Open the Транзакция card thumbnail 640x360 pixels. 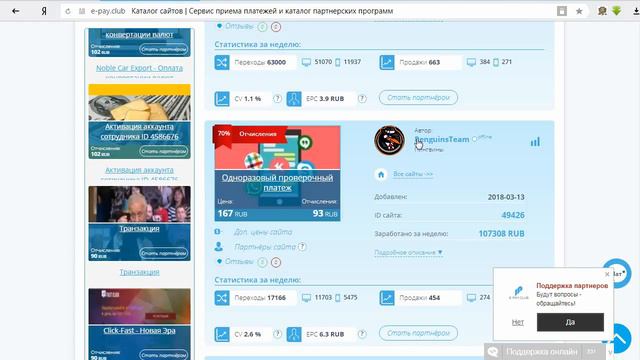pos(140,204)
